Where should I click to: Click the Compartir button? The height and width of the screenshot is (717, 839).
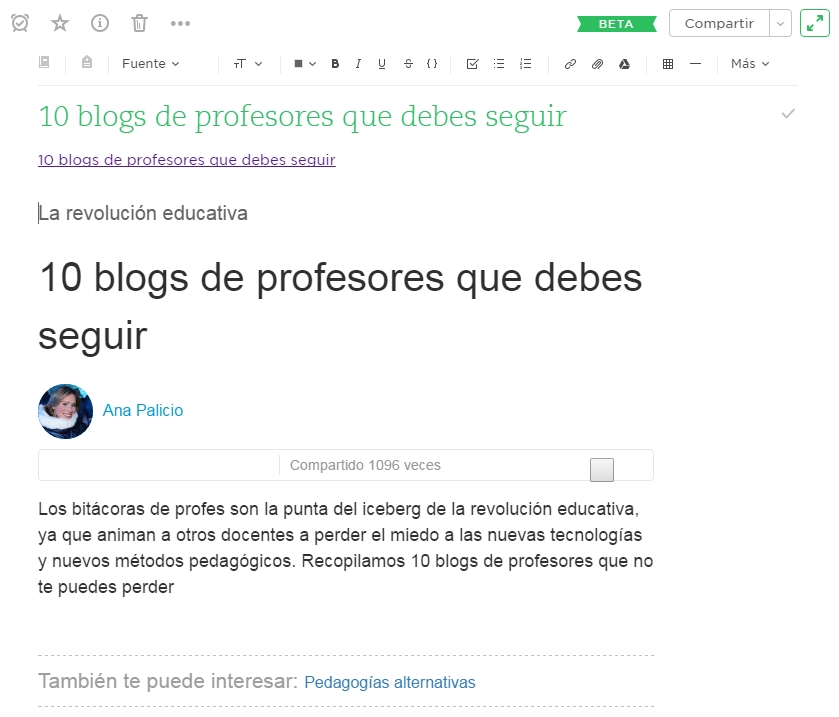coord(719,23)
